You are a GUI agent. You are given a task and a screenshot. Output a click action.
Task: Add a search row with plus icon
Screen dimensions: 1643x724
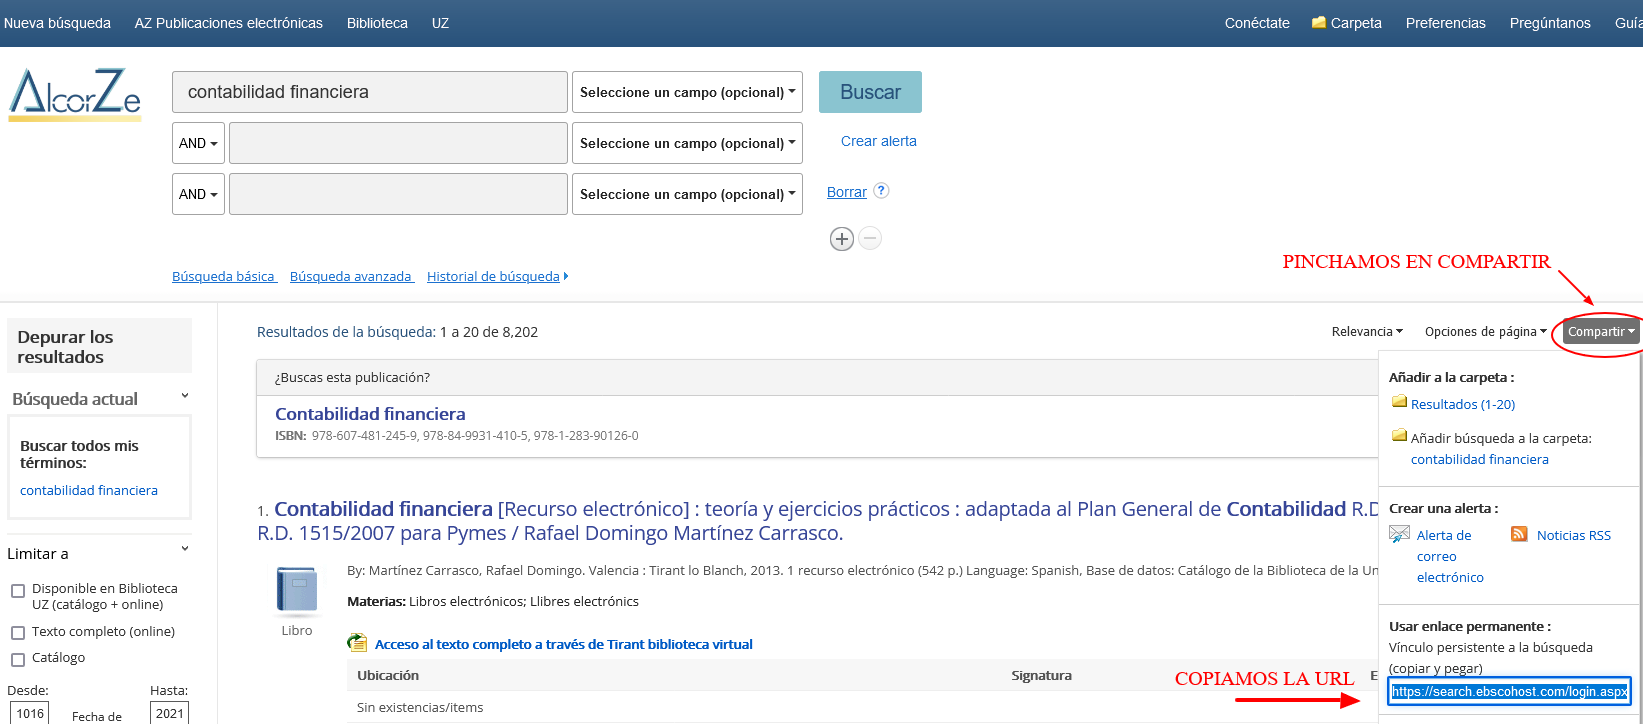842,239
